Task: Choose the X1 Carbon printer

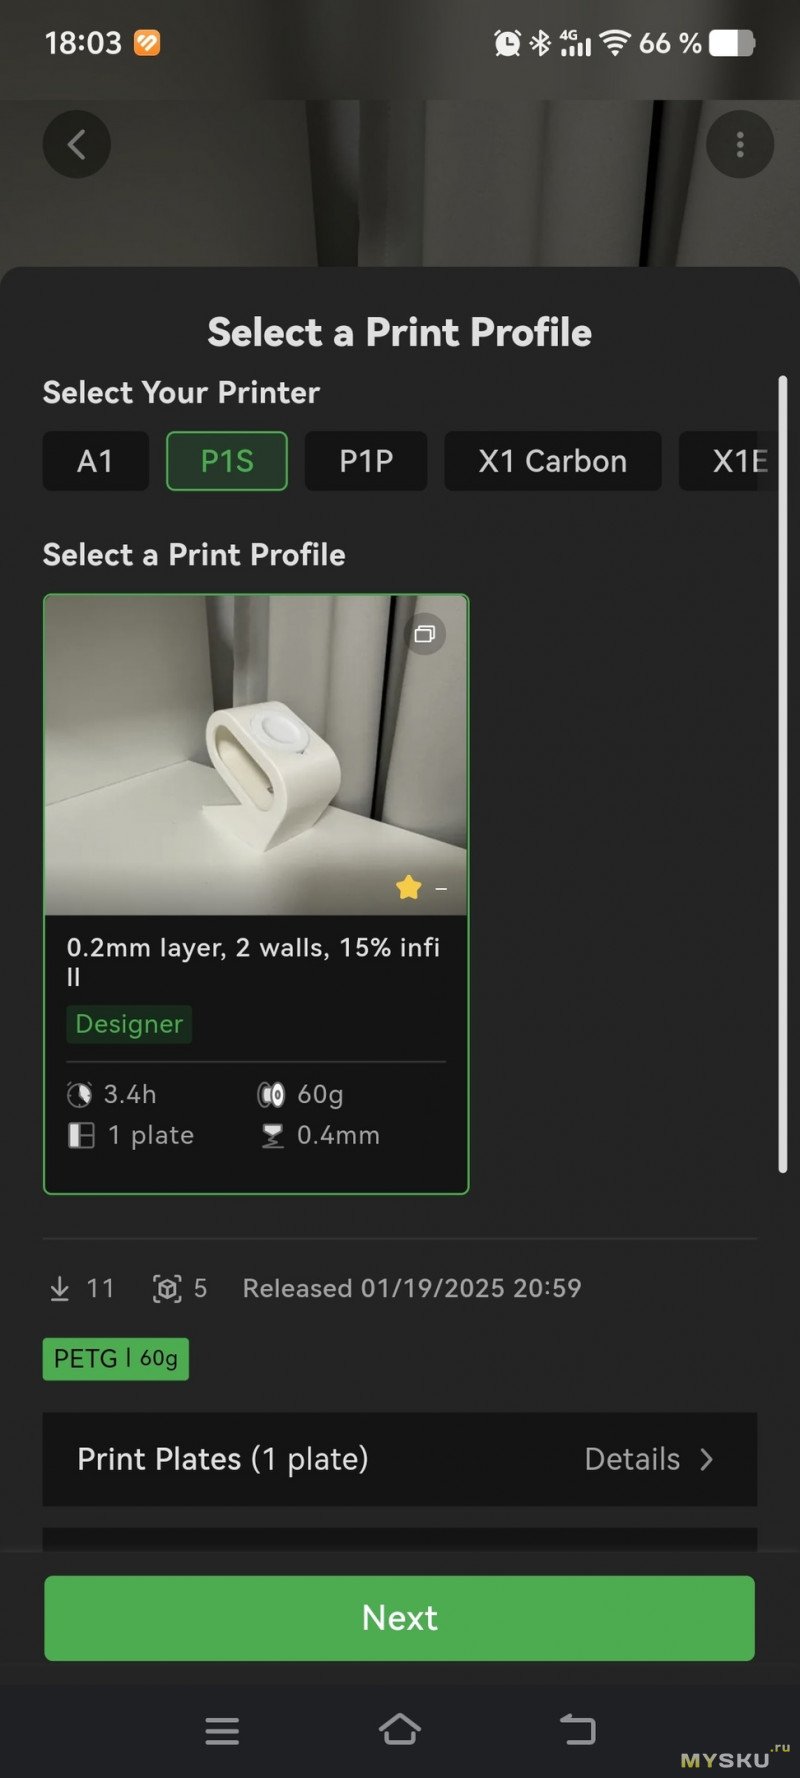Action: [x=553, y=461]
